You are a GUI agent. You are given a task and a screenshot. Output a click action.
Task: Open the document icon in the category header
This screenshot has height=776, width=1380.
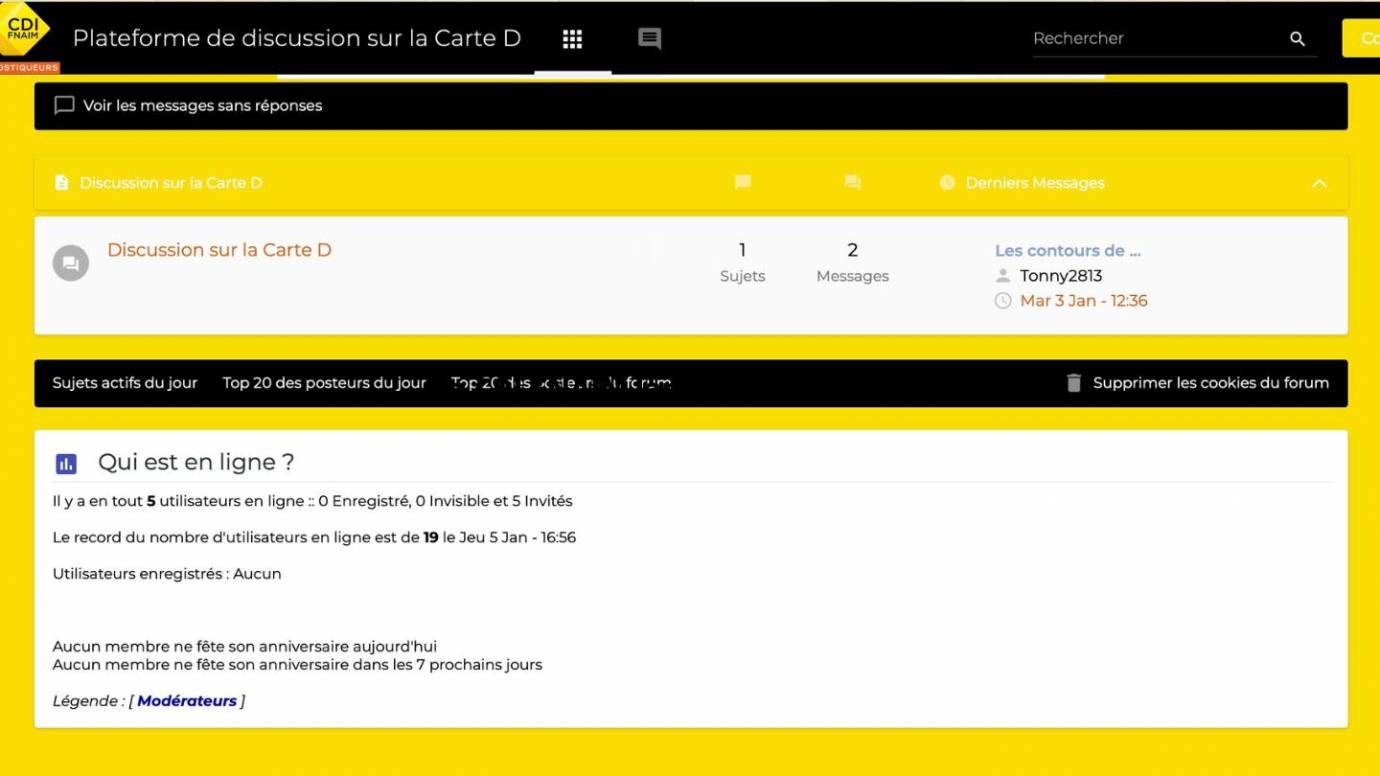(x=61, y=182)
